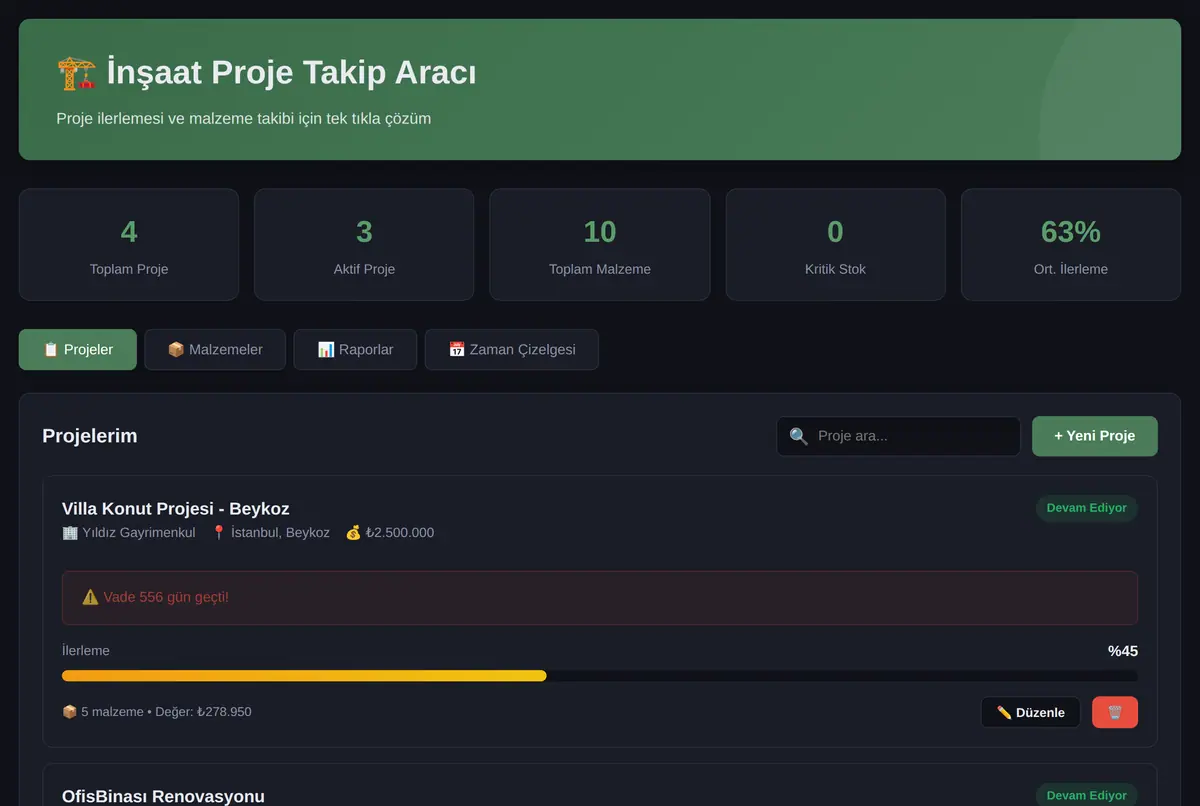Screen dimensions: 1200x806
Task: Delete Villa Konut project via trash icon
Action: [1115, 712]
